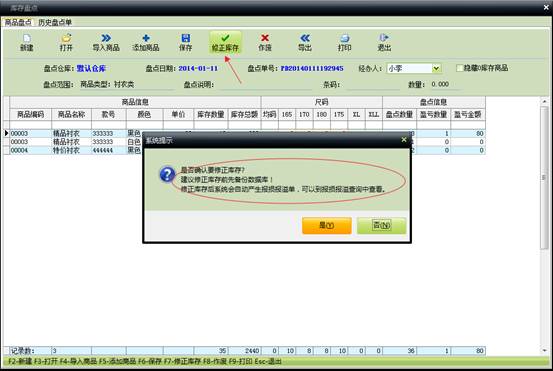Toggle the 隐藏0库存商品 checkbox

tap(460, 68)
